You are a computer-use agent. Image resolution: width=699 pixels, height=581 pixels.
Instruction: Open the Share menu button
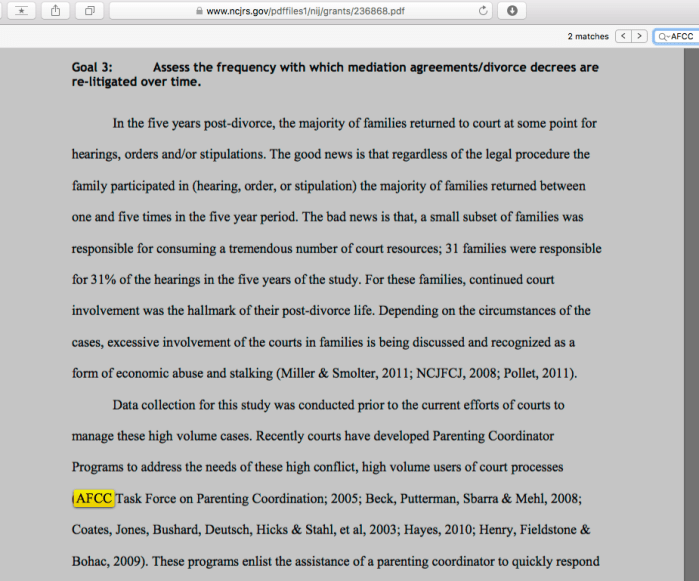click(55, 11)
